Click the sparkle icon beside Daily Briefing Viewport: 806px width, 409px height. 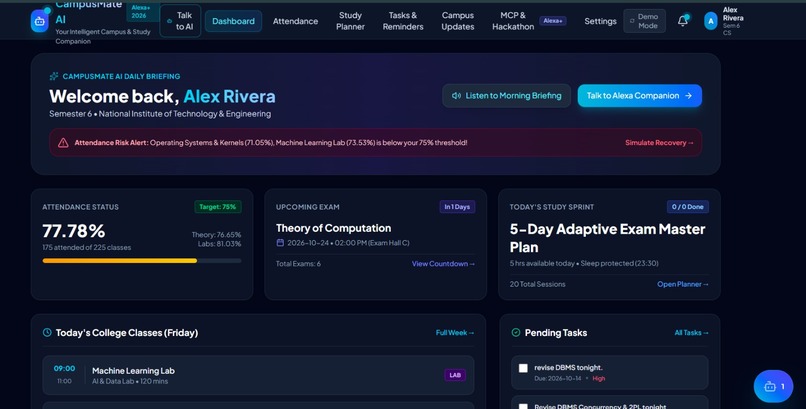click(53, 77)
